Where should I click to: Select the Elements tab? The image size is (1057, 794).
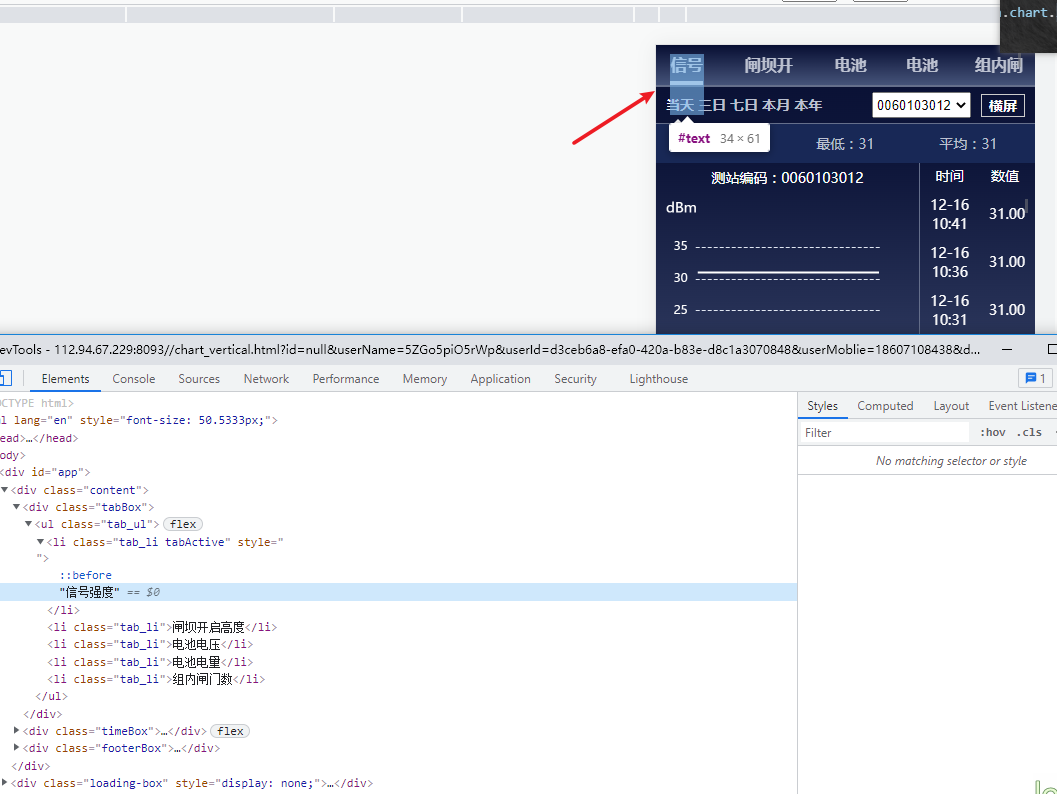coord(65,379)
